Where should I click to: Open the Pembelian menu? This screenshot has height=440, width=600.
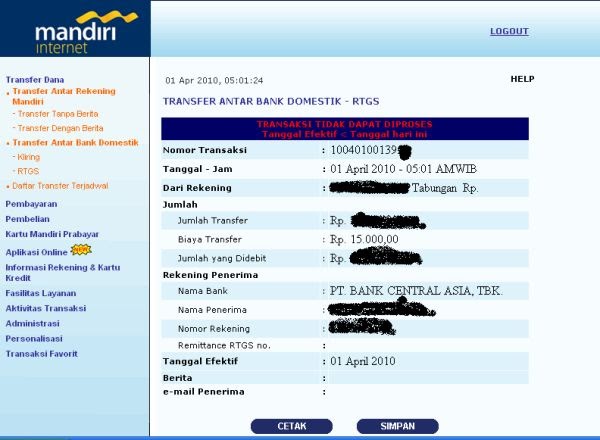[x=28, y=219]
